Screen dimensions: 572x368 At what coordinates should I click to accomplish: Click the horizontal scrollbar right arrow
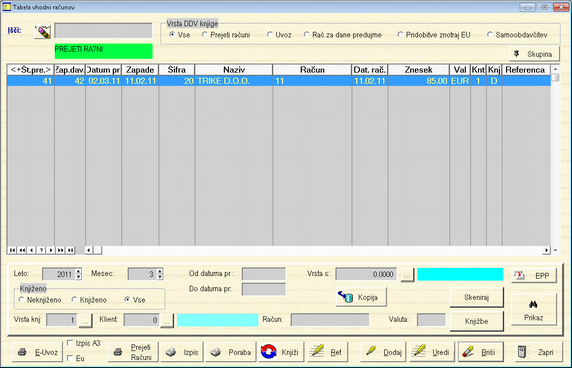pos(546,250)
